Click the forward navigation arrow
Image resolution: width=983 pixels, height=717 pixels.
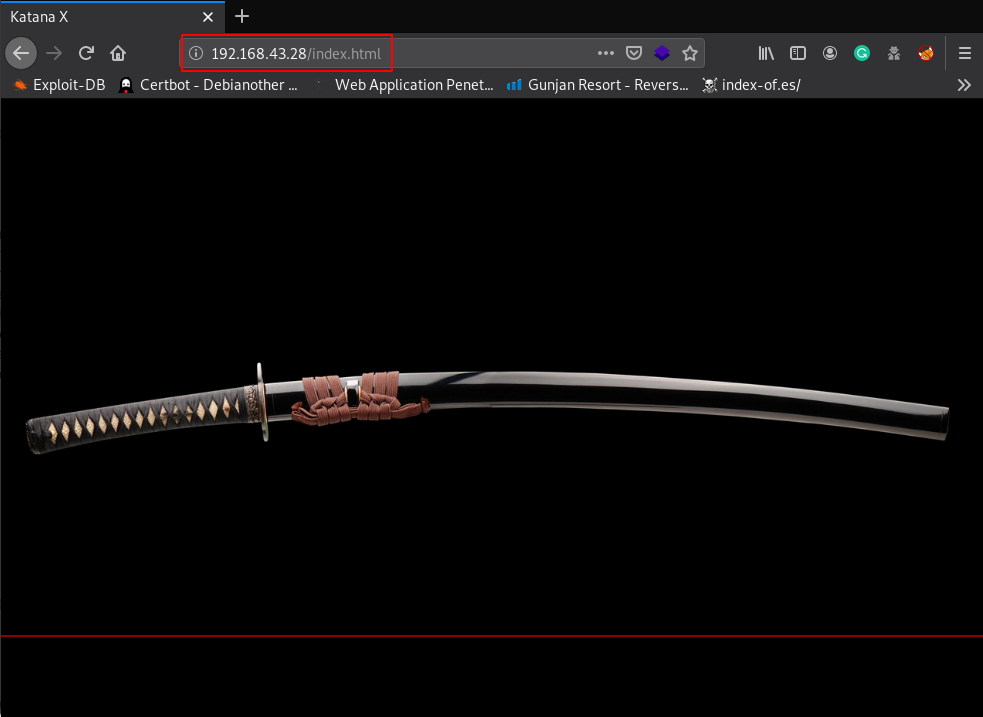point(55,53)
